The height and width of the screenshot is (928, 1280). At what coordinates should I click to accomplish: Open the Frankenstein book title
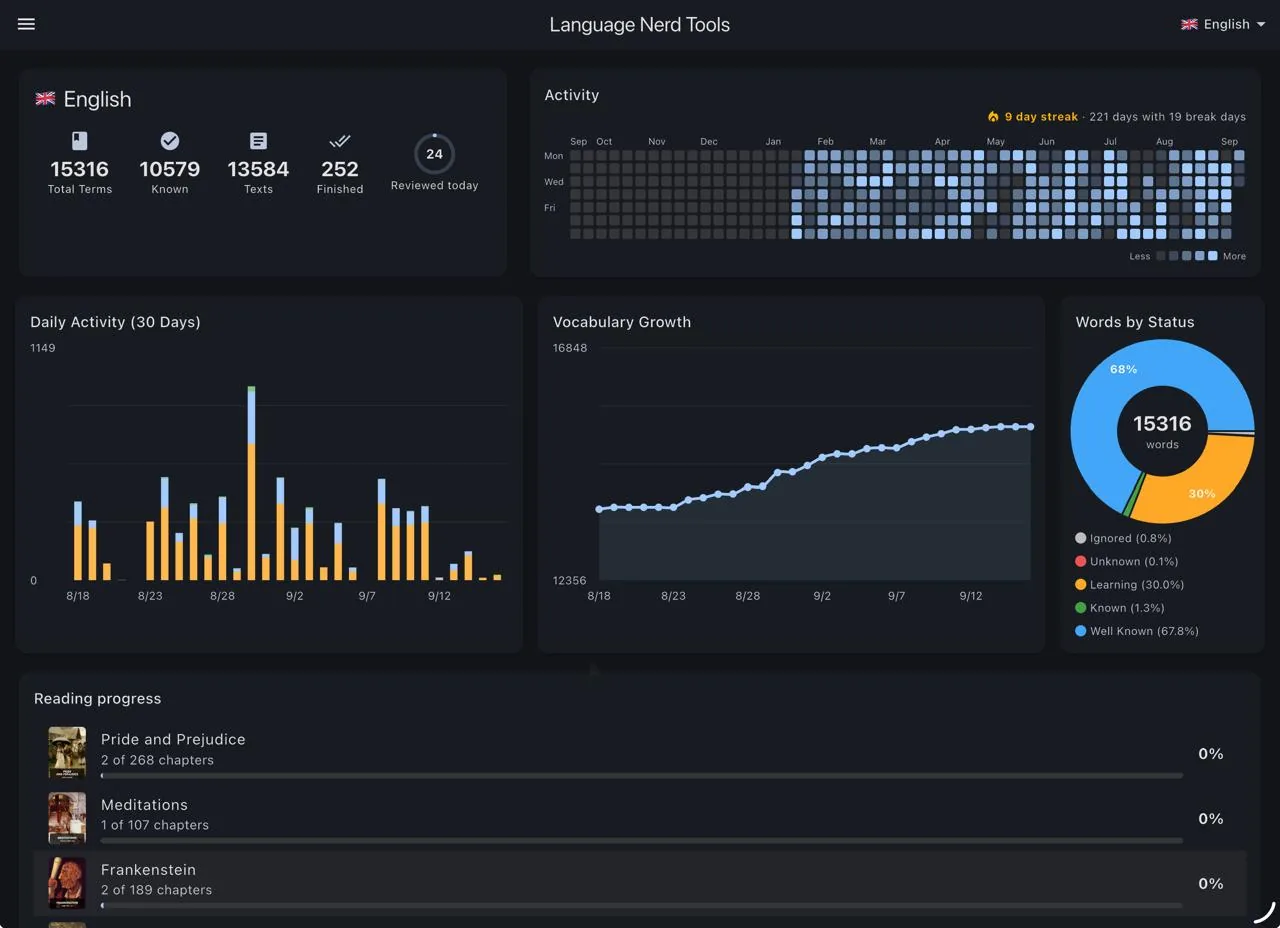(x=148, y=869)
